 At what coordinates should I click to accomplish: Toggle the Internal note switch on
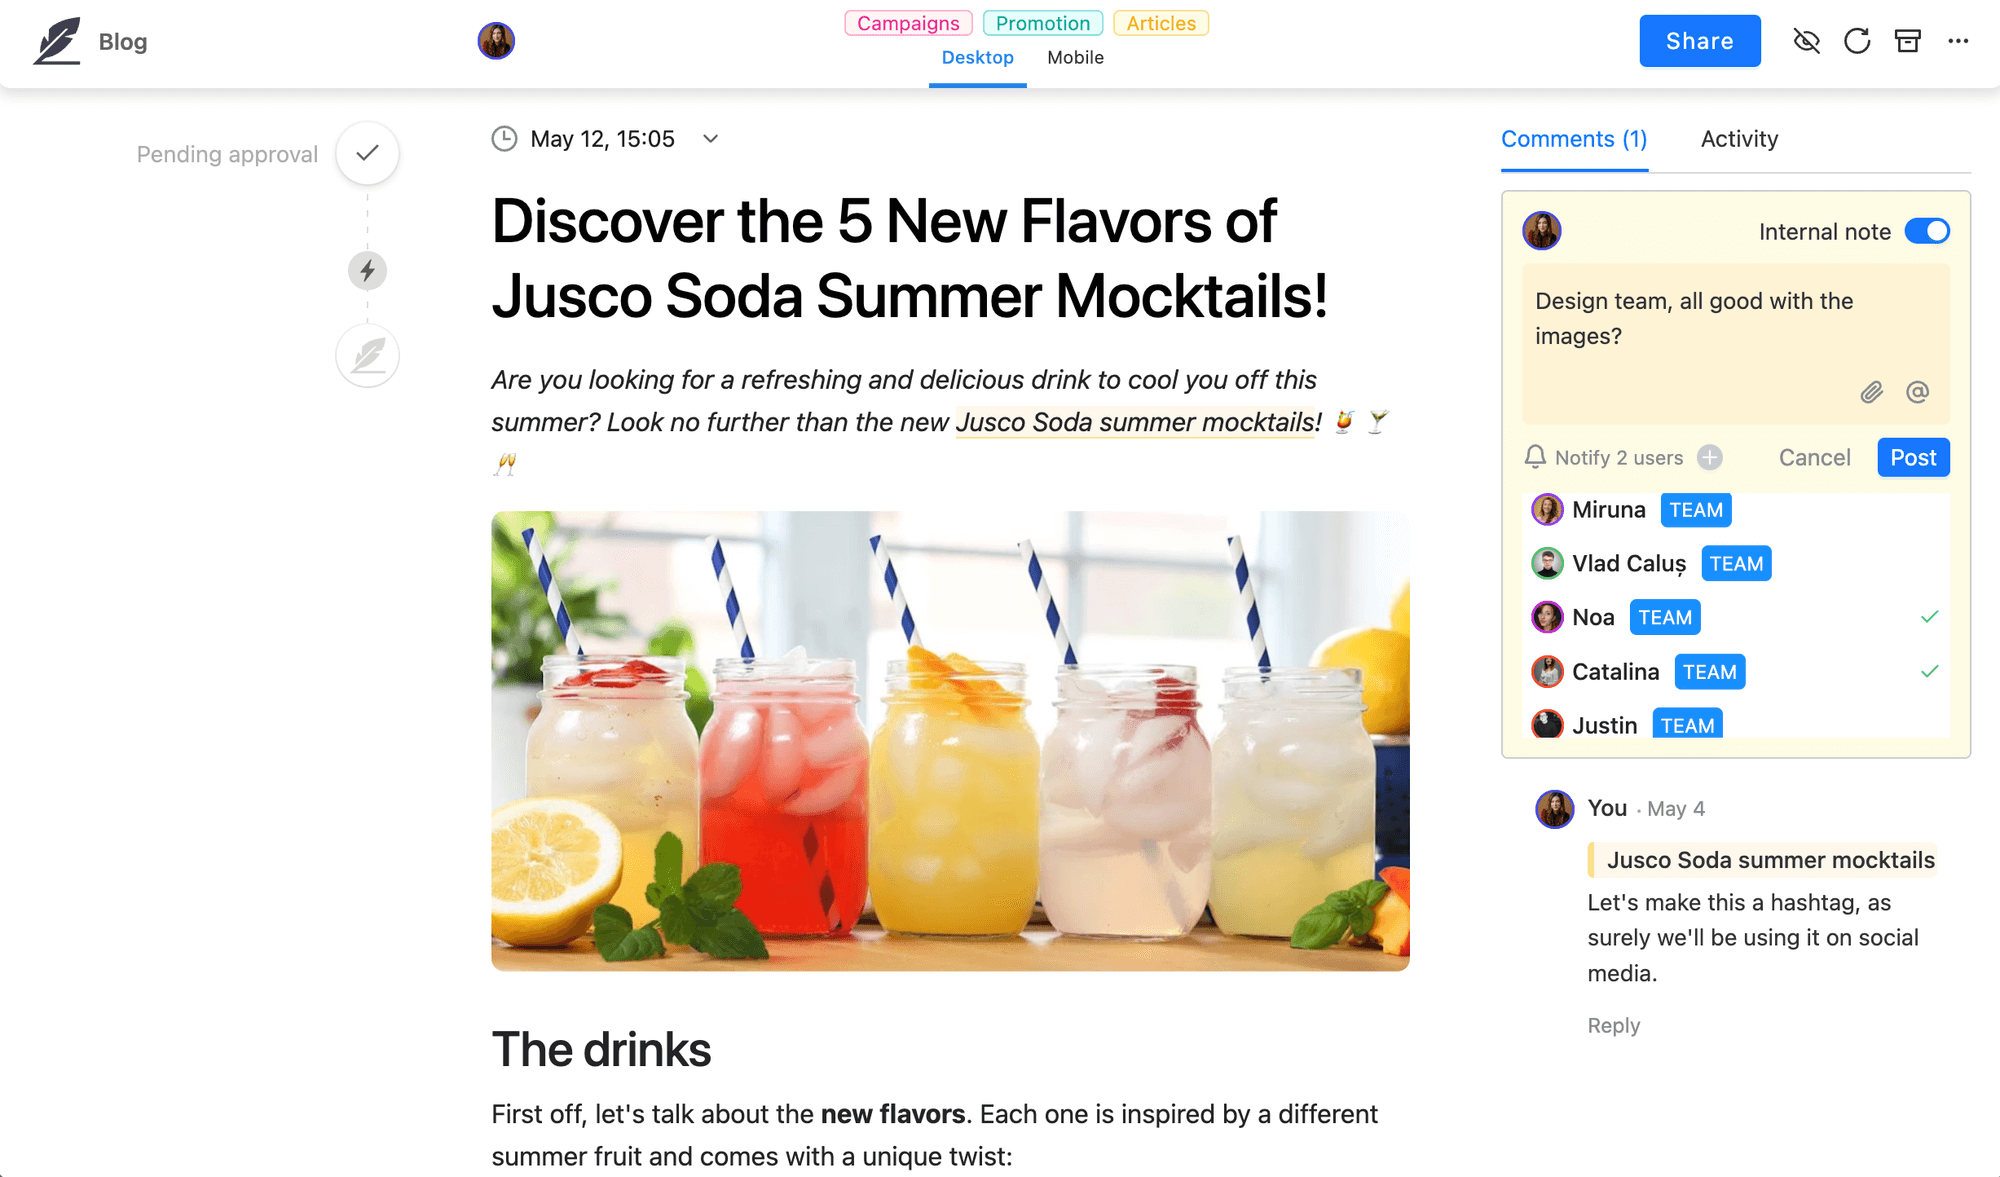(x=1929, y=231)
